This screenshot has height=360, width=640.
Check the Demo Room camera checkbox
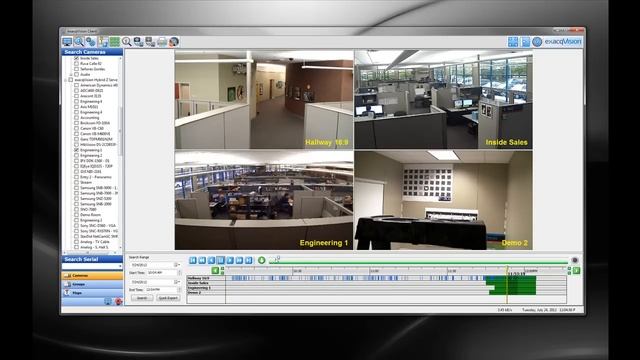pos(76,215)
